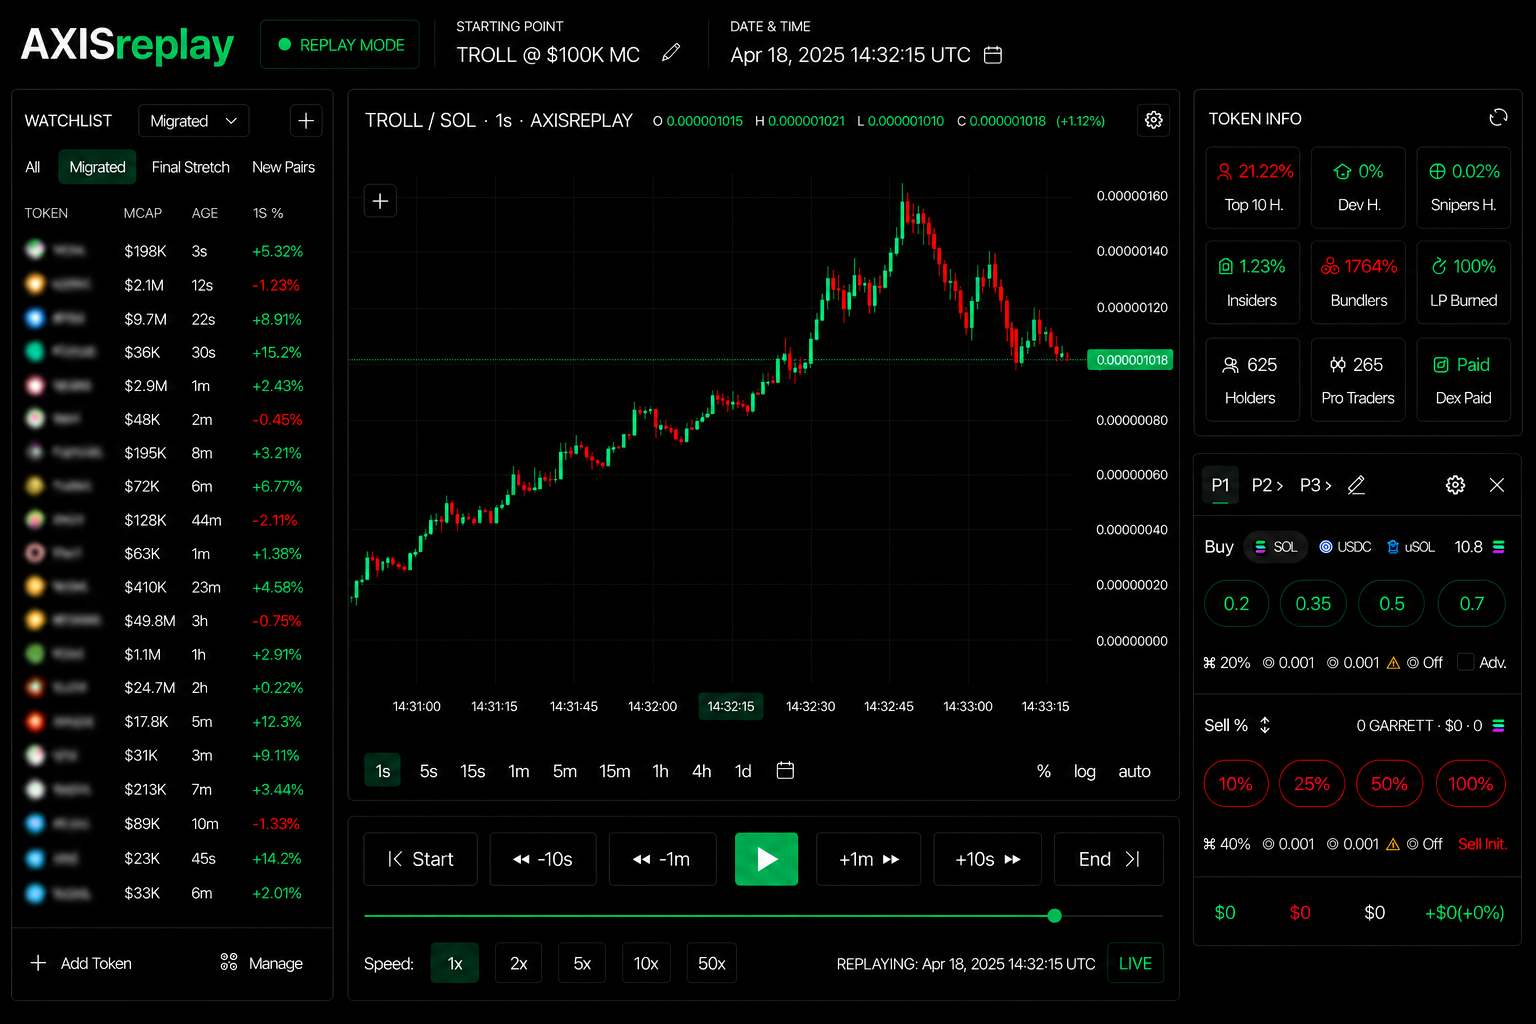This screenshot has width=1536, height=1024.
Task: Click the Snipers H. 0.02% card
Action: point(1463,187)
